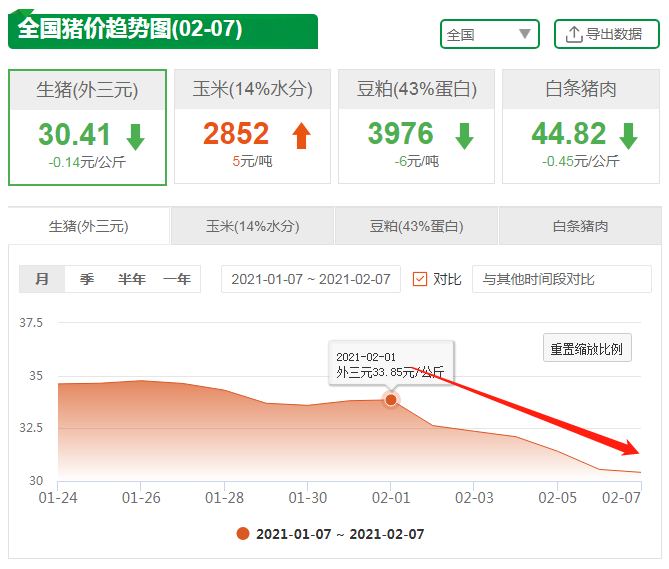The width and height of the screenshot is (669, 569).
Task: Select the 一年 time range
Action: pos(177,279)
